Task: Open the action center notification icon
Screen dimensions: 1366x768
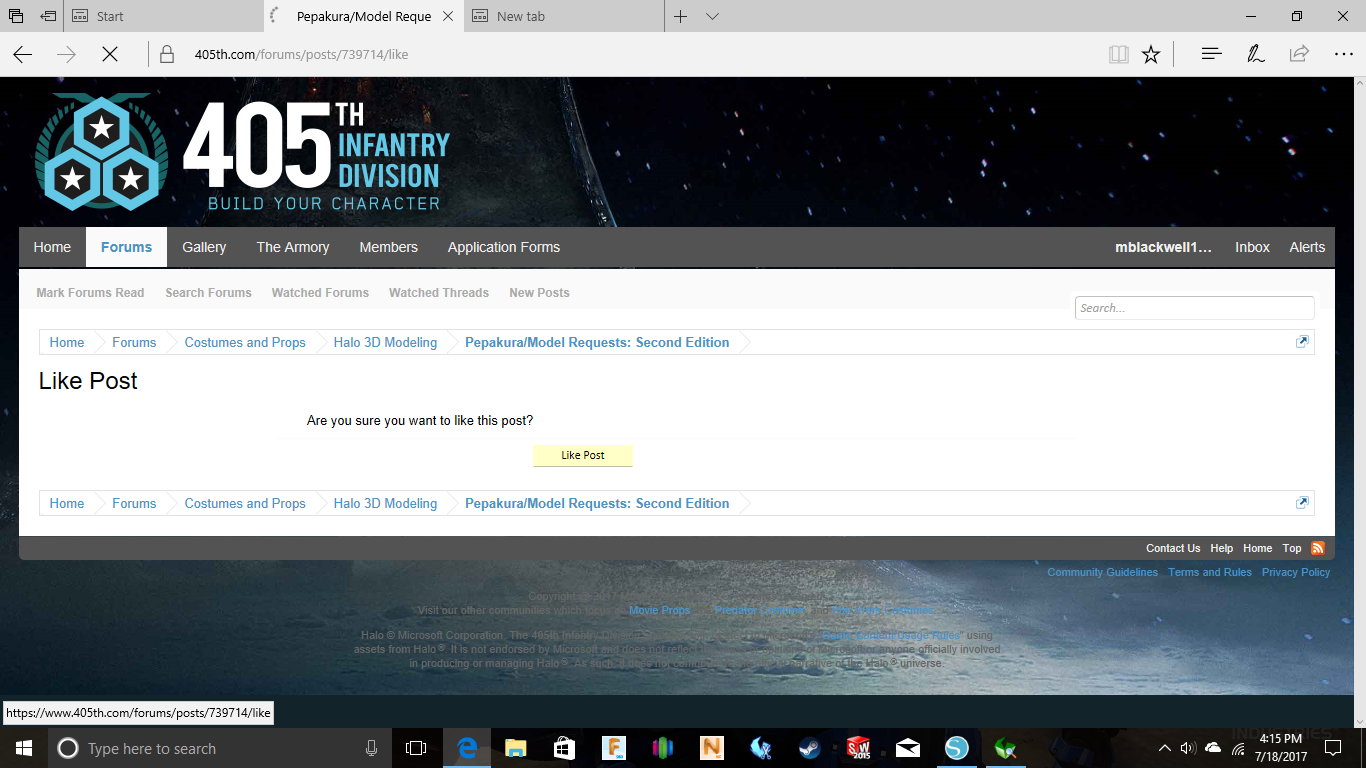Action: pyautogui.click(x=1332, y=748)
